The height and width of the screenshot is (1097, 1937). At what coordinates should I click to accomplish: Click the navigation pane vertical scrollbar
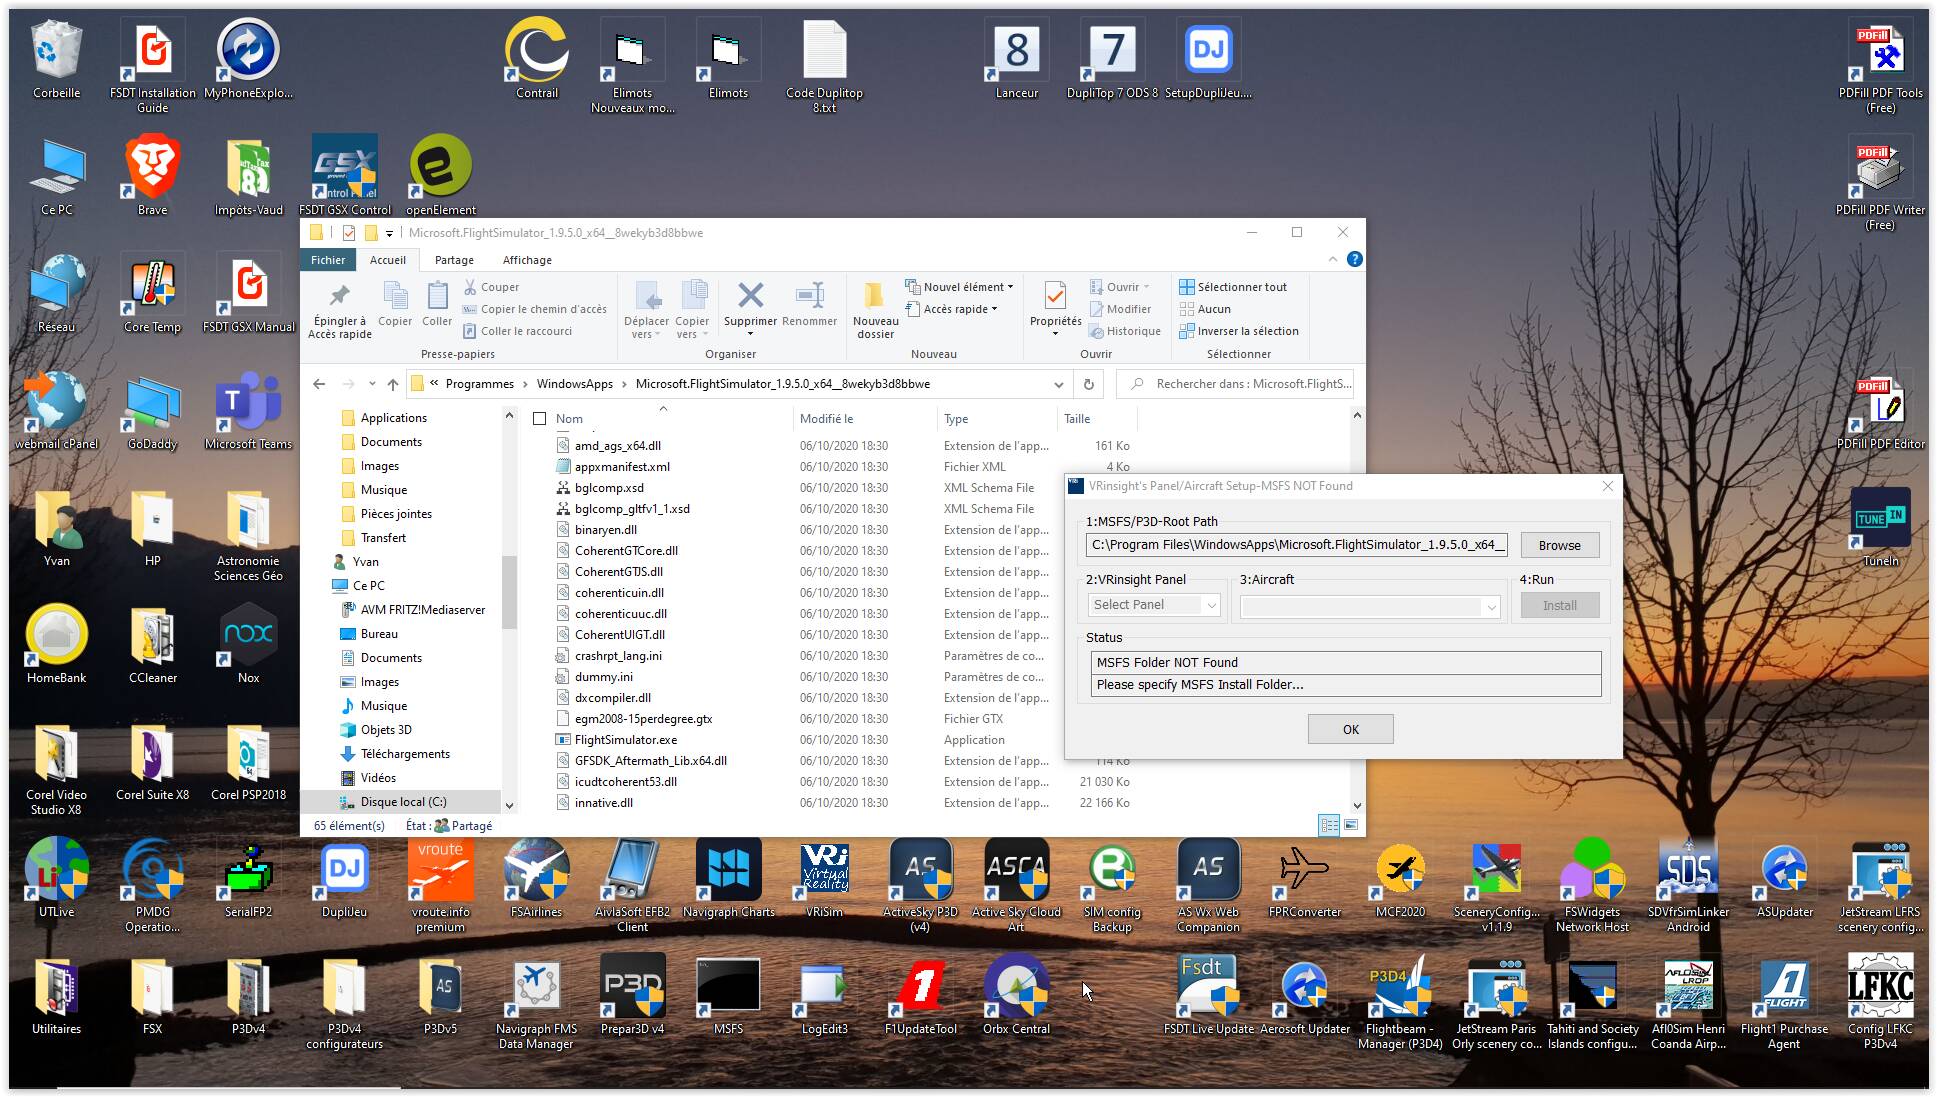pyautogui.click(x=509, y=610)
